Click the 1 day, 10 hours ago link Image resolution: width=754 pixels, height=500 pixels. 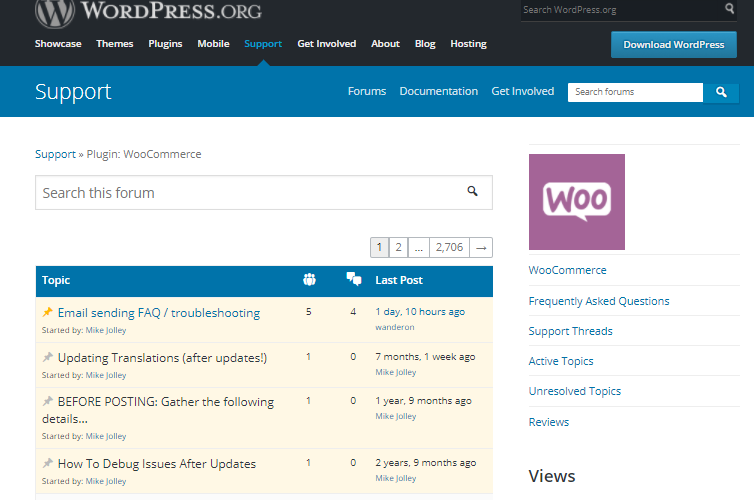pyautogui.click(x=420, y=312)
